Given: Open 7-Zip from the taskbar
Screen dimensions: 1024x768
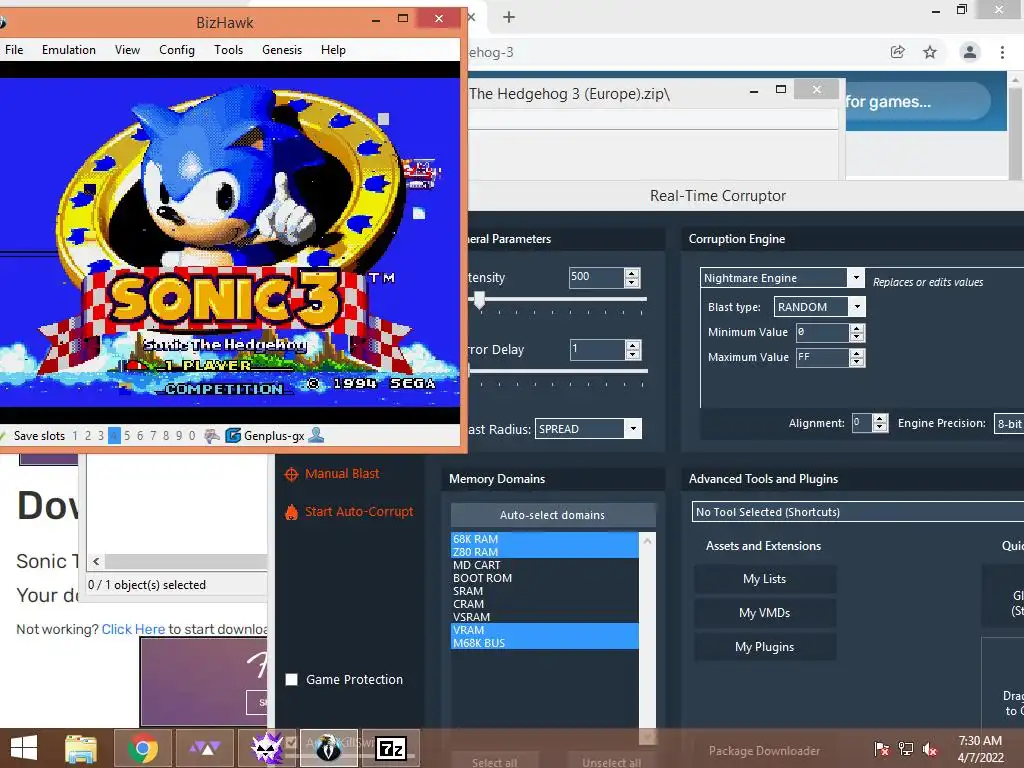Looking at the screenshot, I should pos(391,748).
